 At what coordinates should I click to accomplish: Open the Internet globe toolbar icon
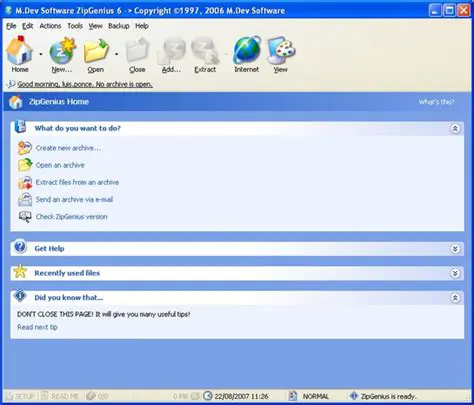[x=247, y=50]
